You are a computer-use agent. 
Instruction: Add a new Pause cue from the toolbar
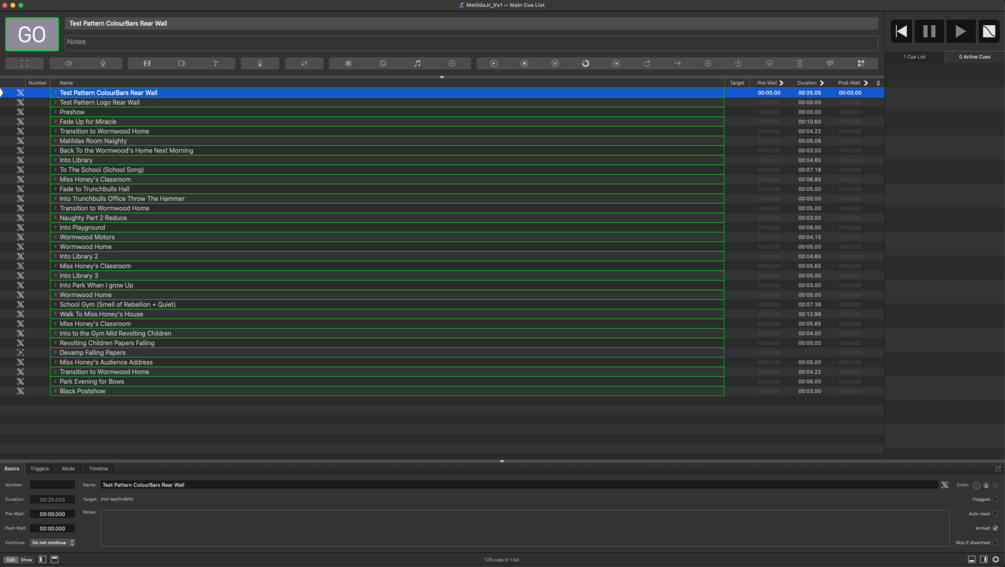(x=555, y=63)
